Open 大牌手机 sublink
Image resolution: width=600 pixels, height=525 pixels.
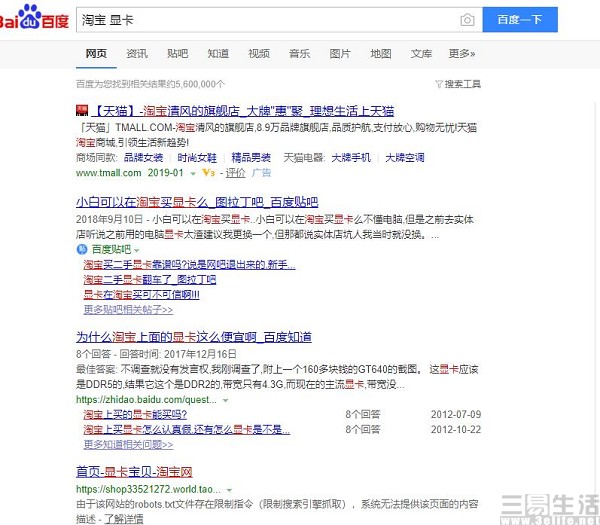[351, 158]
